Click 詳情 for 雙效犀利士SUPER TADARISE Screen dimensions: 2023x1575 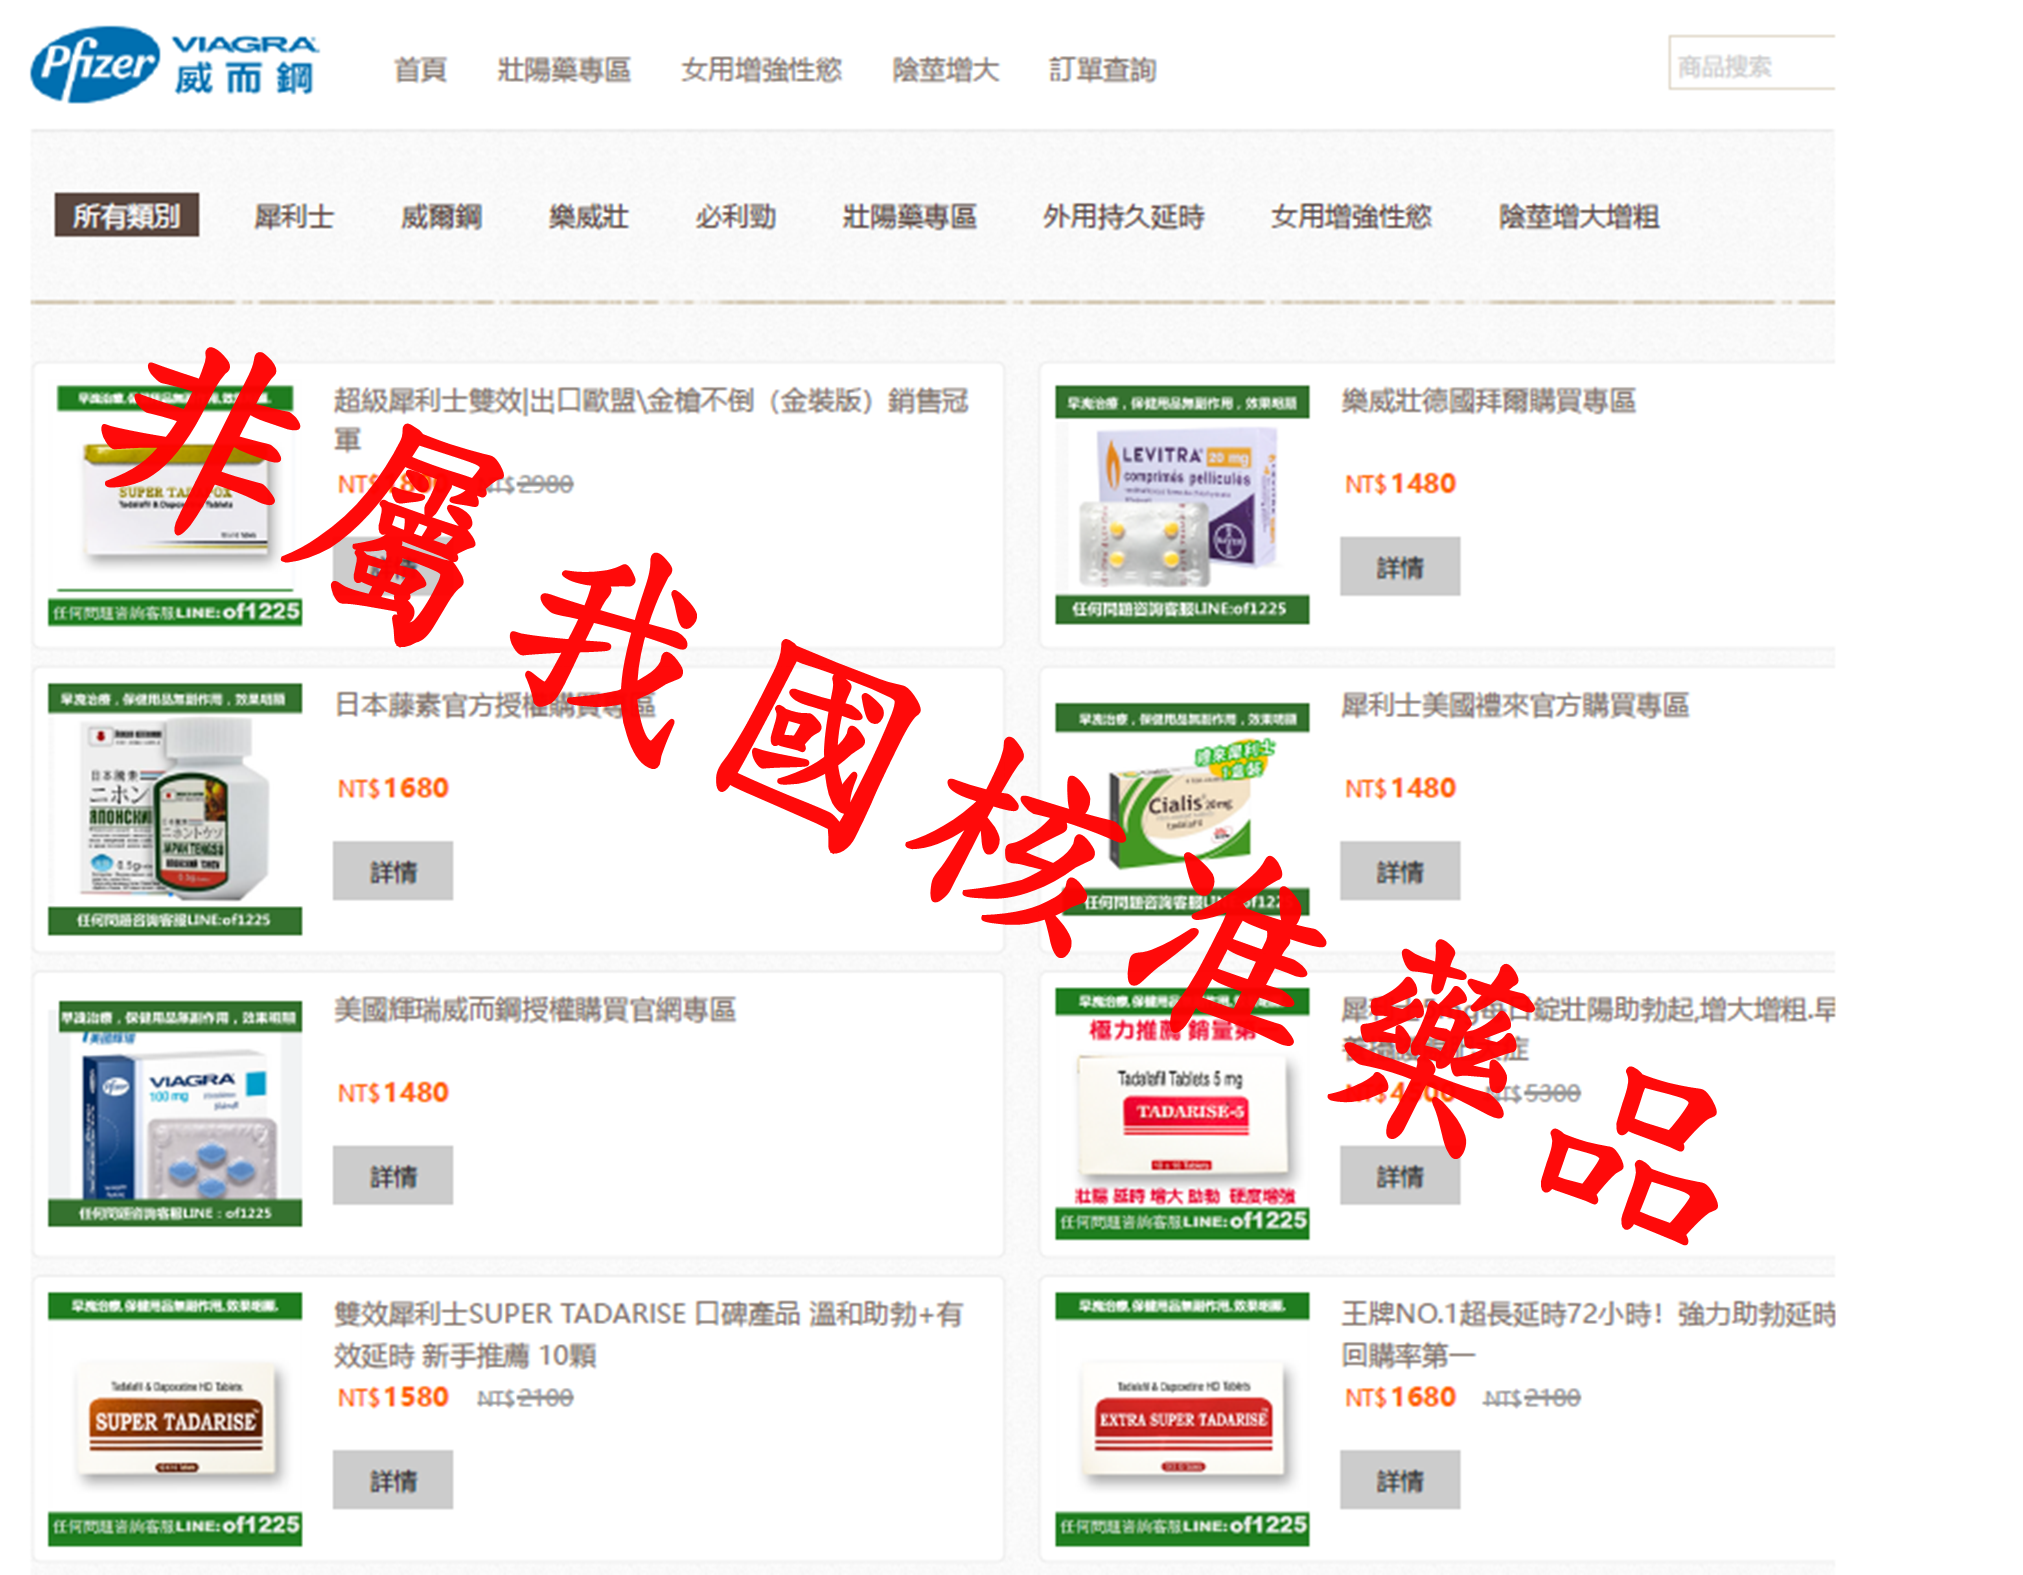coord(393,1480)
